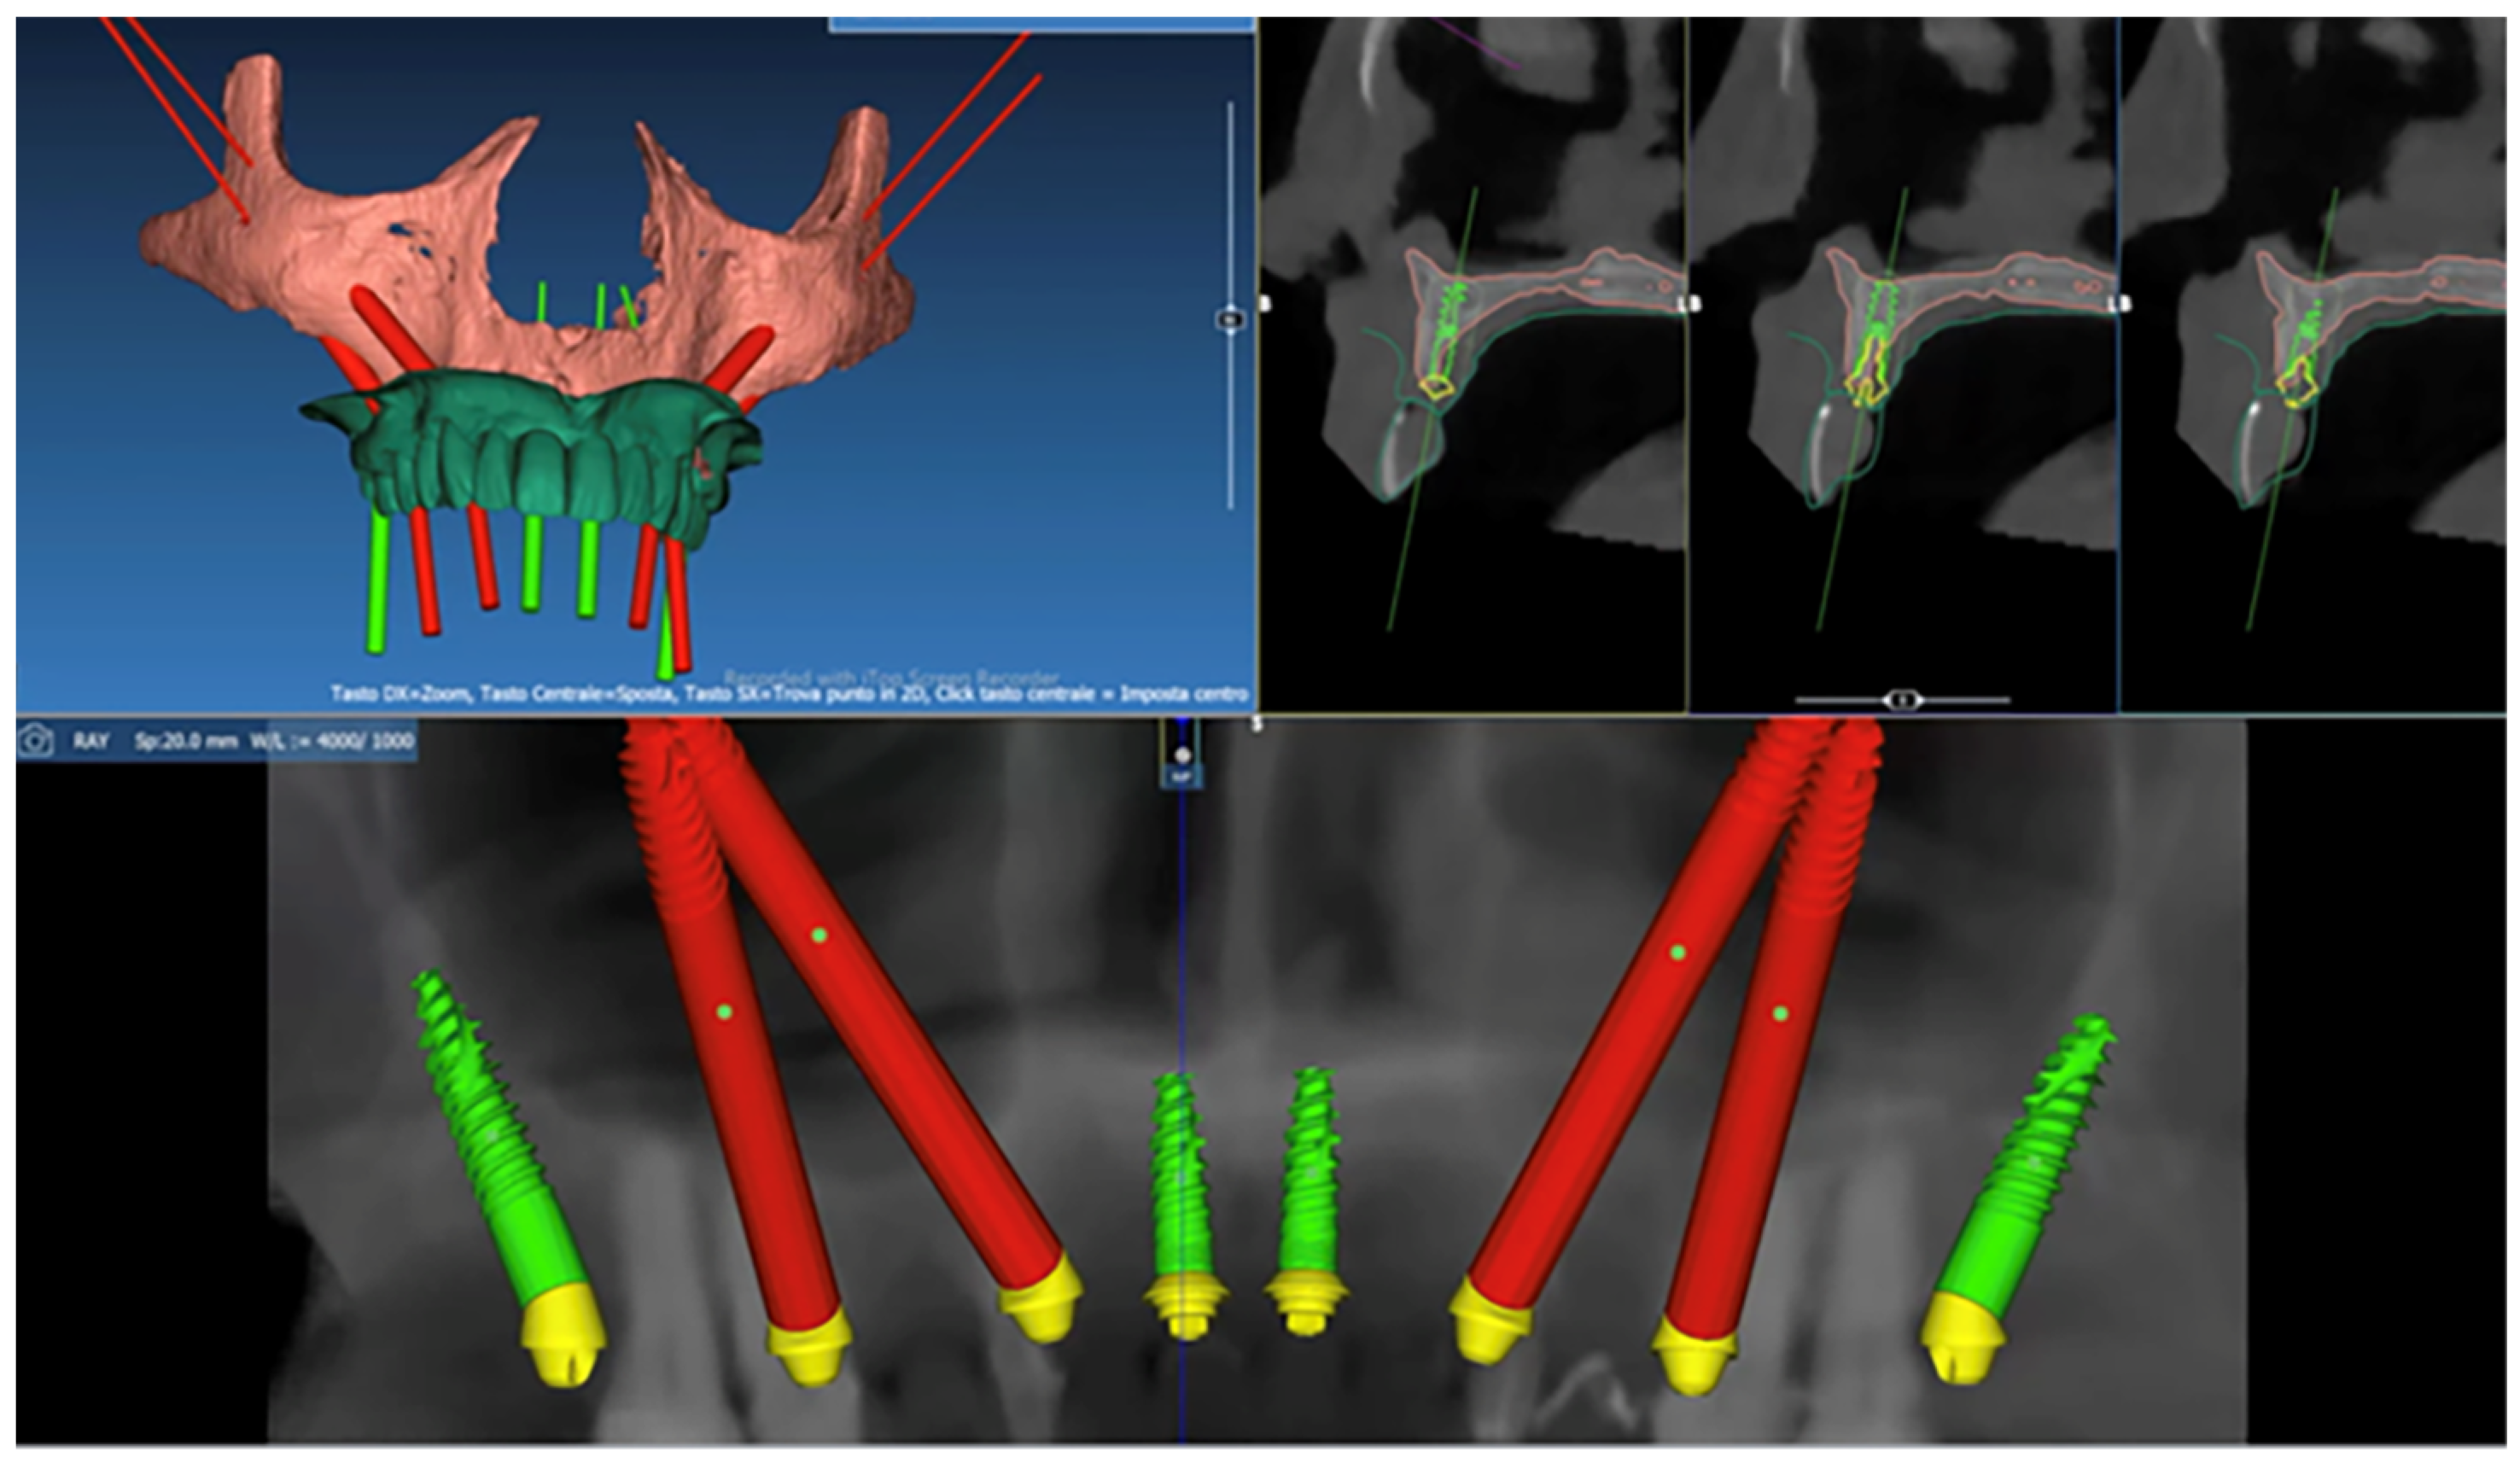This screenshot has height=1463, width=2520.
Task: Click the horizontal slice slider handle below cross-sections
Action: (x=1902, y=700)
